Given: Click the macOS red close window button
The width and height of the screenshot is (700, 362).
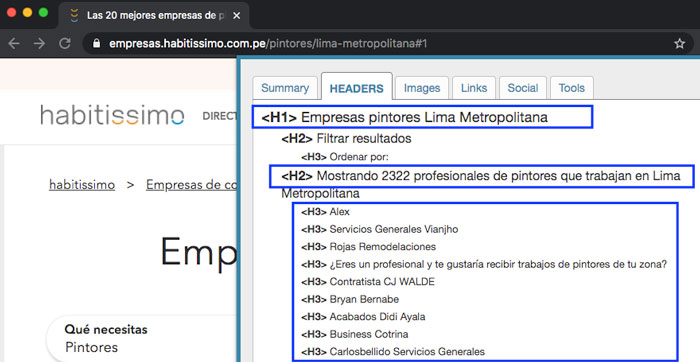Looking at the screenshot, I should (x=12, y=12).
